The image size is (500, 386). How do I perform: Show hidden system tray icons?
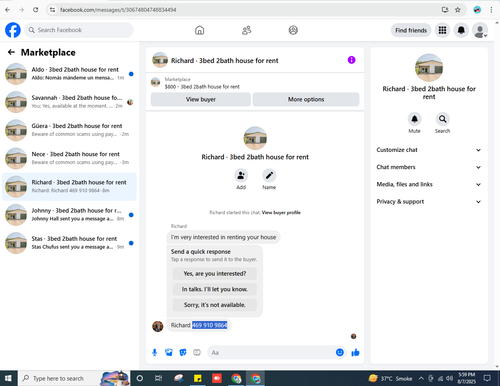coord(421,378)
